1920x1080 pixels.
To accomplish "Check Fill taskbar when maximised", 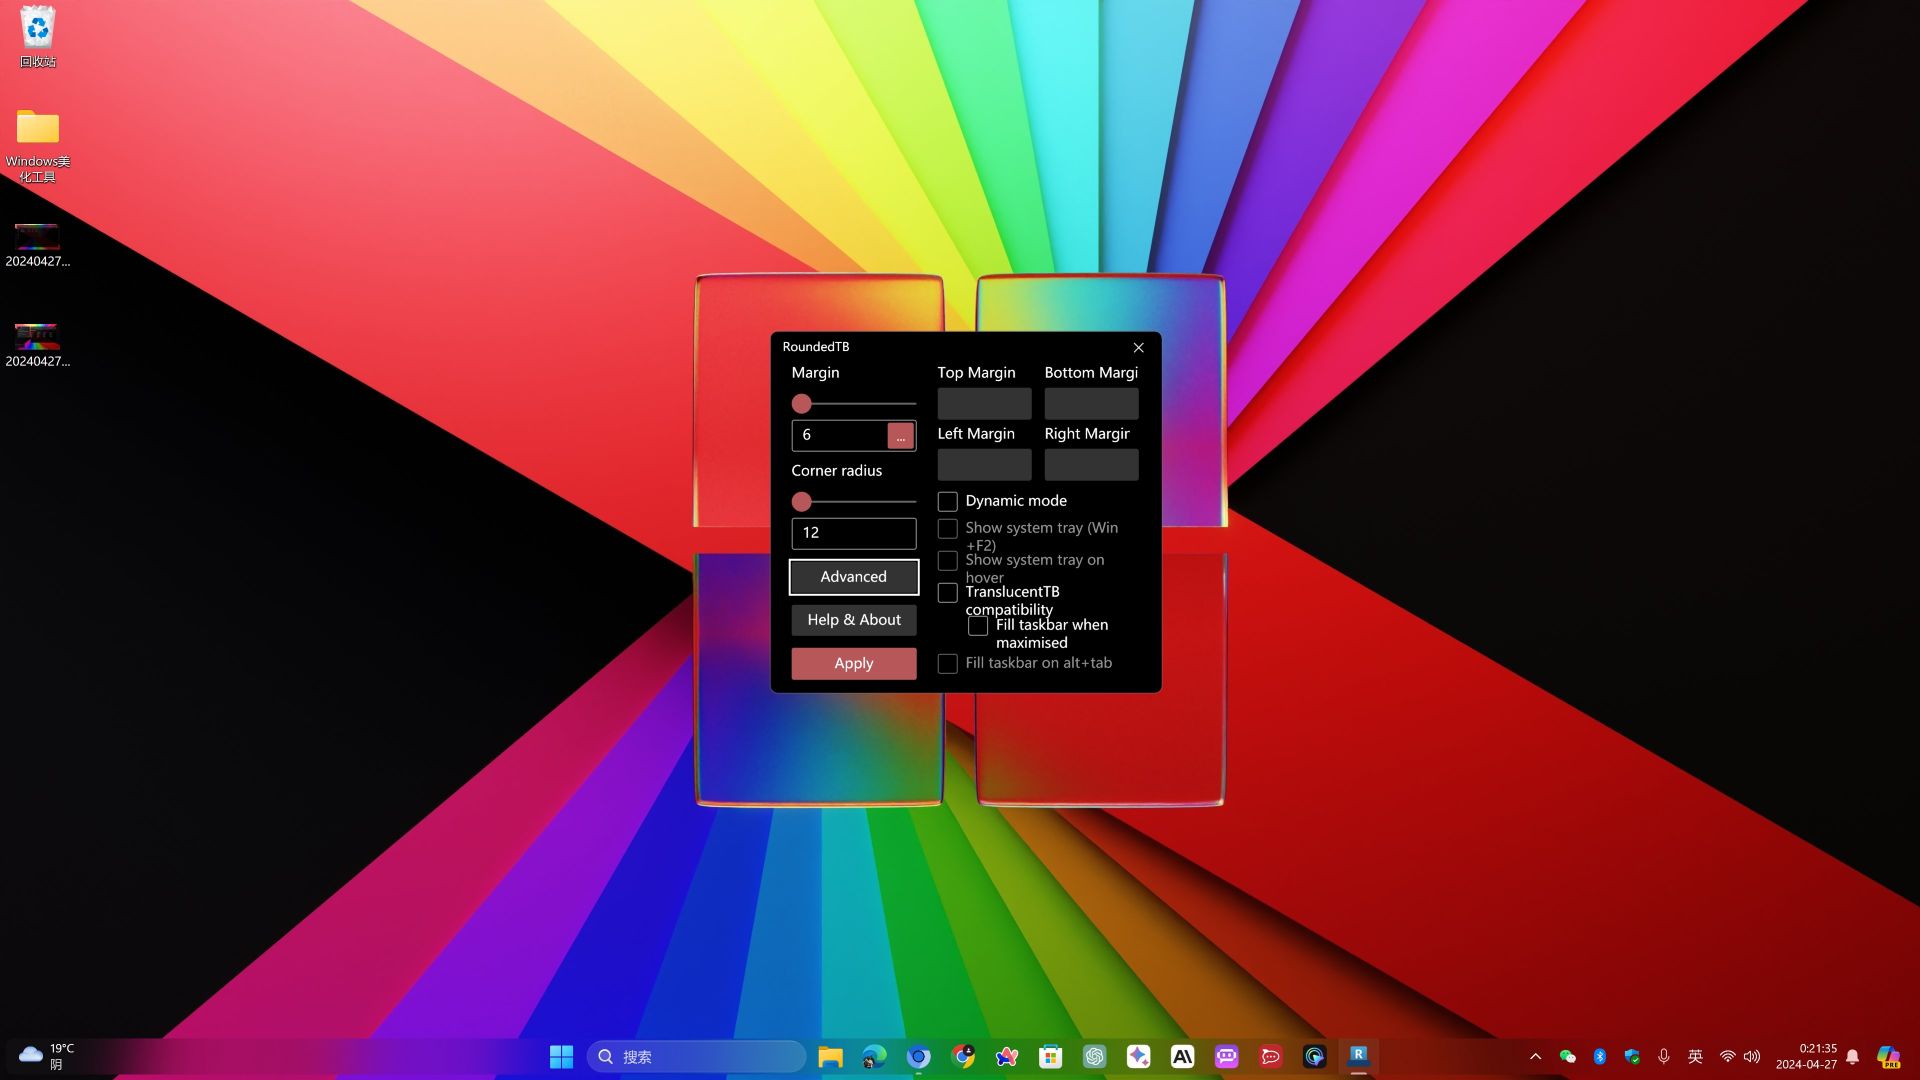I will tap(978, 626).
